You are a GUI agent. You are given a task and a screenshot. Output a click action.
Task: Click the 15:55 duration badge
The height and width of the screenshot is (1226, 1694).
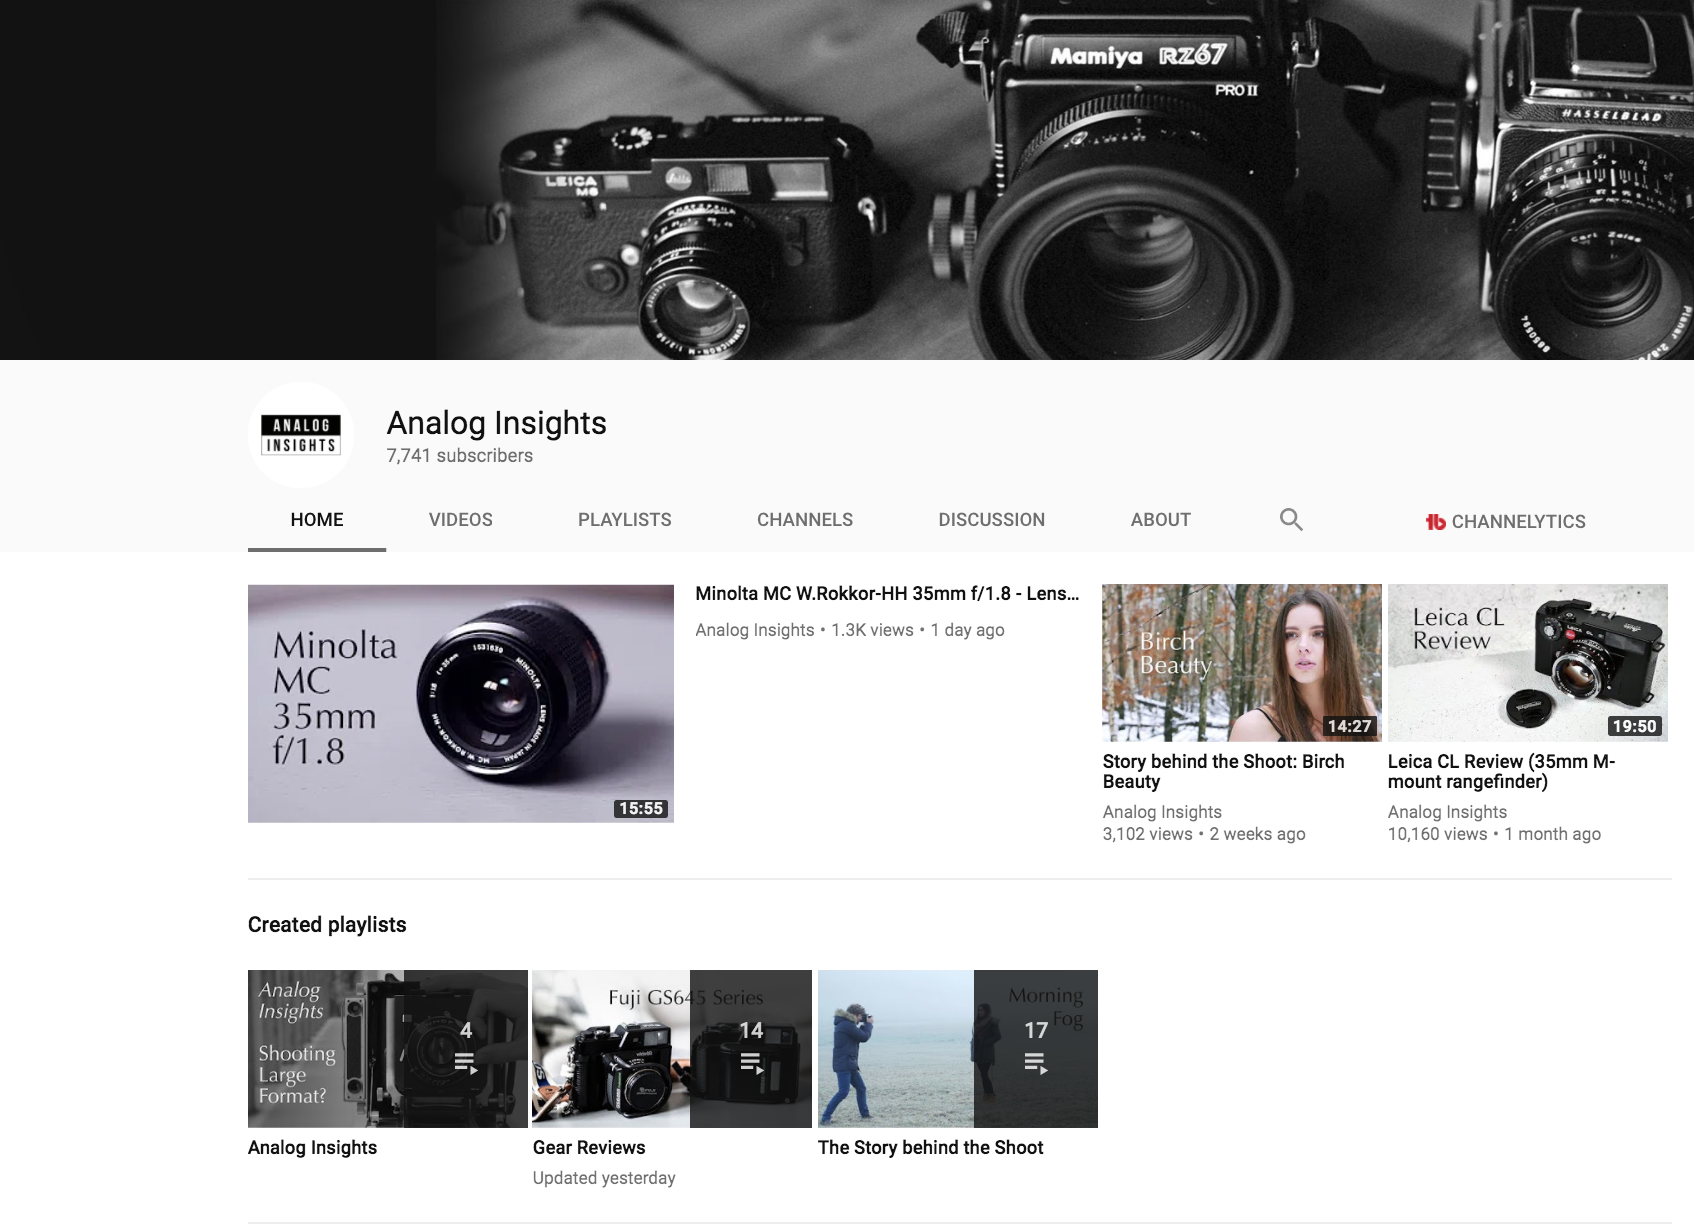(641, 808)
